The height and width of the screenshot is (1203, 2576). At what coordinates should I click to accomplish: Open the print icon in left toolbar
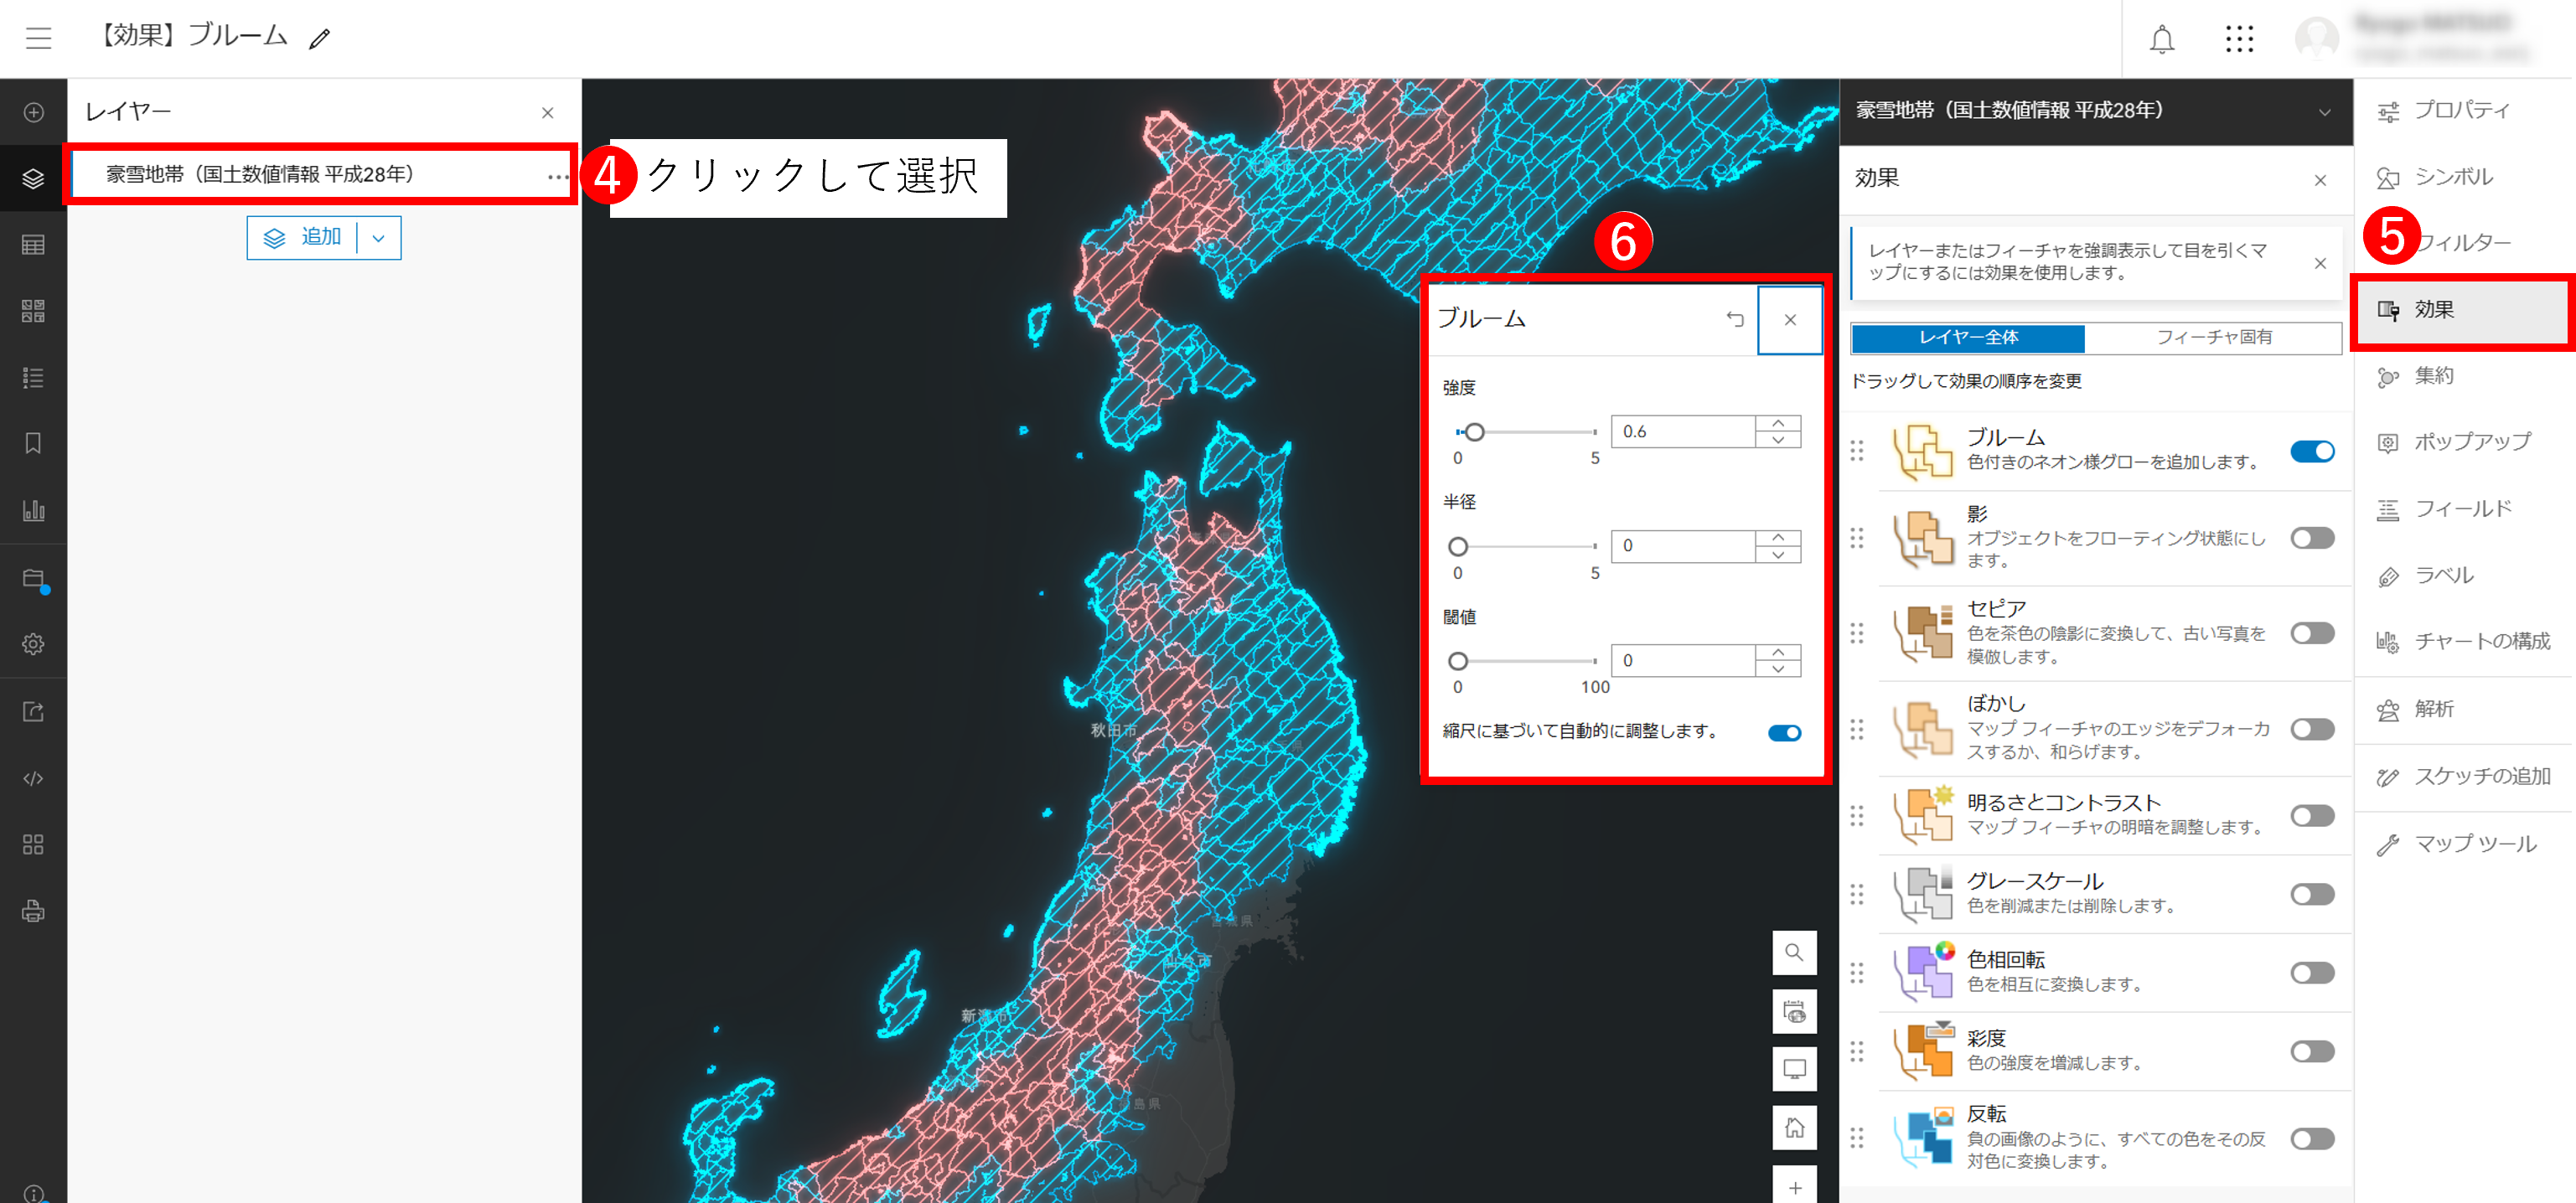(x=33, y=911)
